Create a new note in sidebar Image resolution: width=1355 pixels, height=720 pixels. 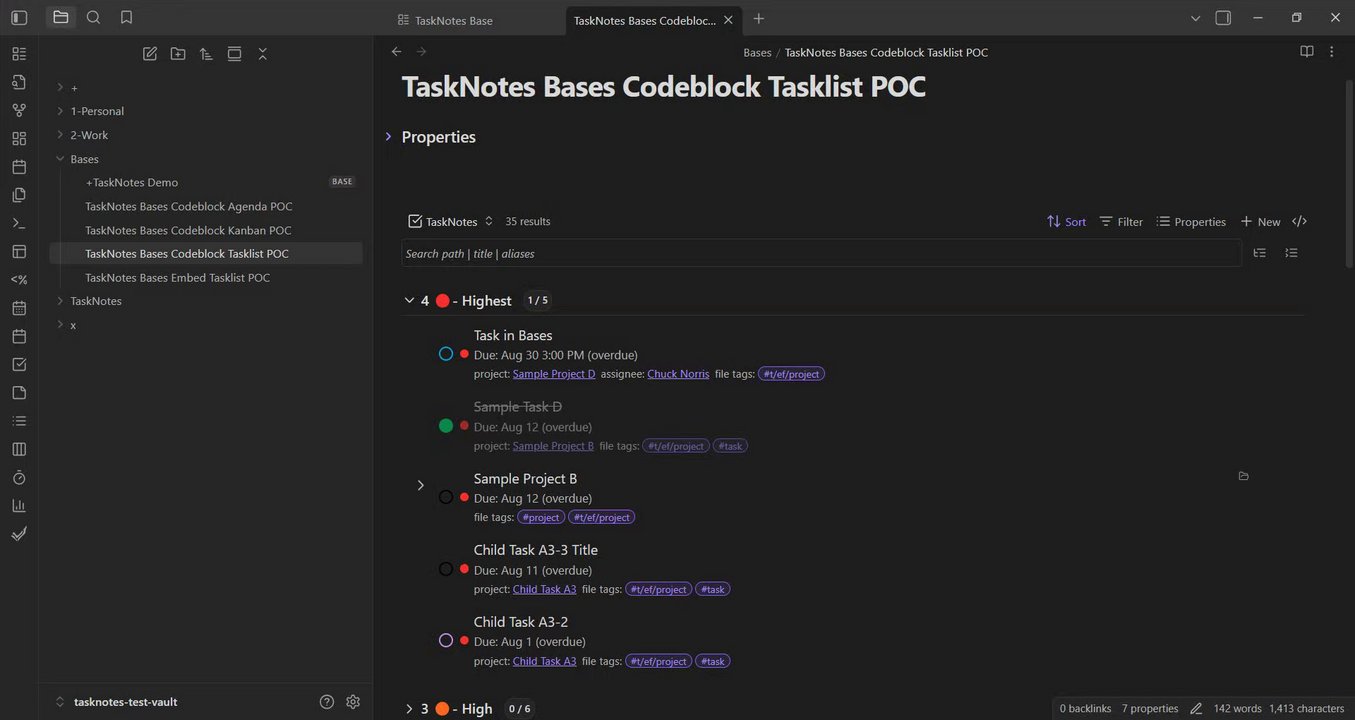[150, 54]
